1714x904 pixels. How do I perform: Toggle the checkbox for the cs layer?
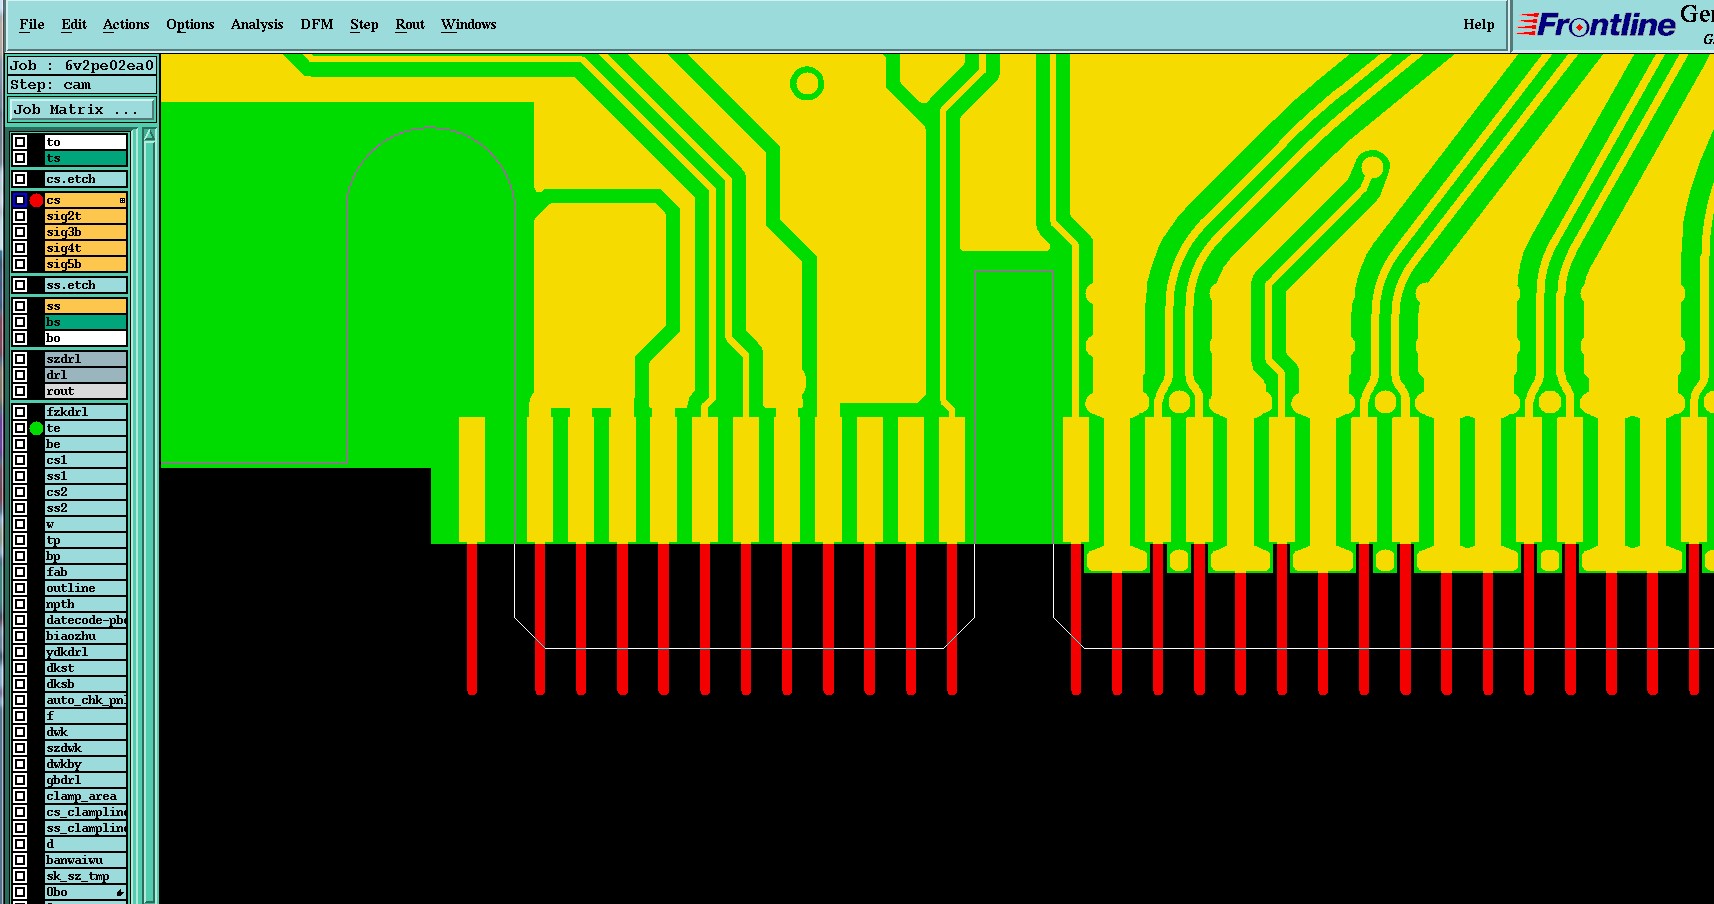pos(20,200)
